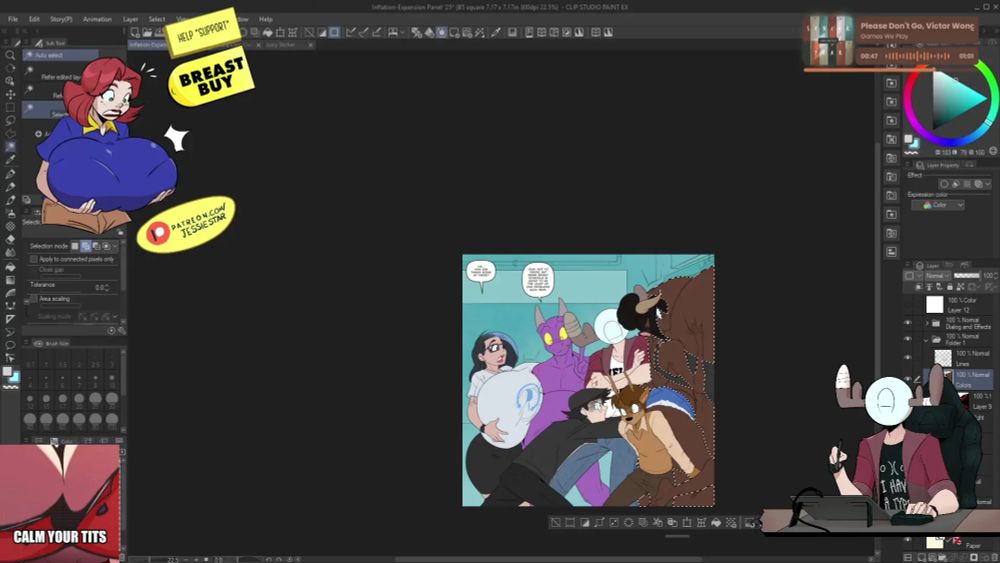
Task: Open the Normal blending mode dropdown
Action: point(938,275)
